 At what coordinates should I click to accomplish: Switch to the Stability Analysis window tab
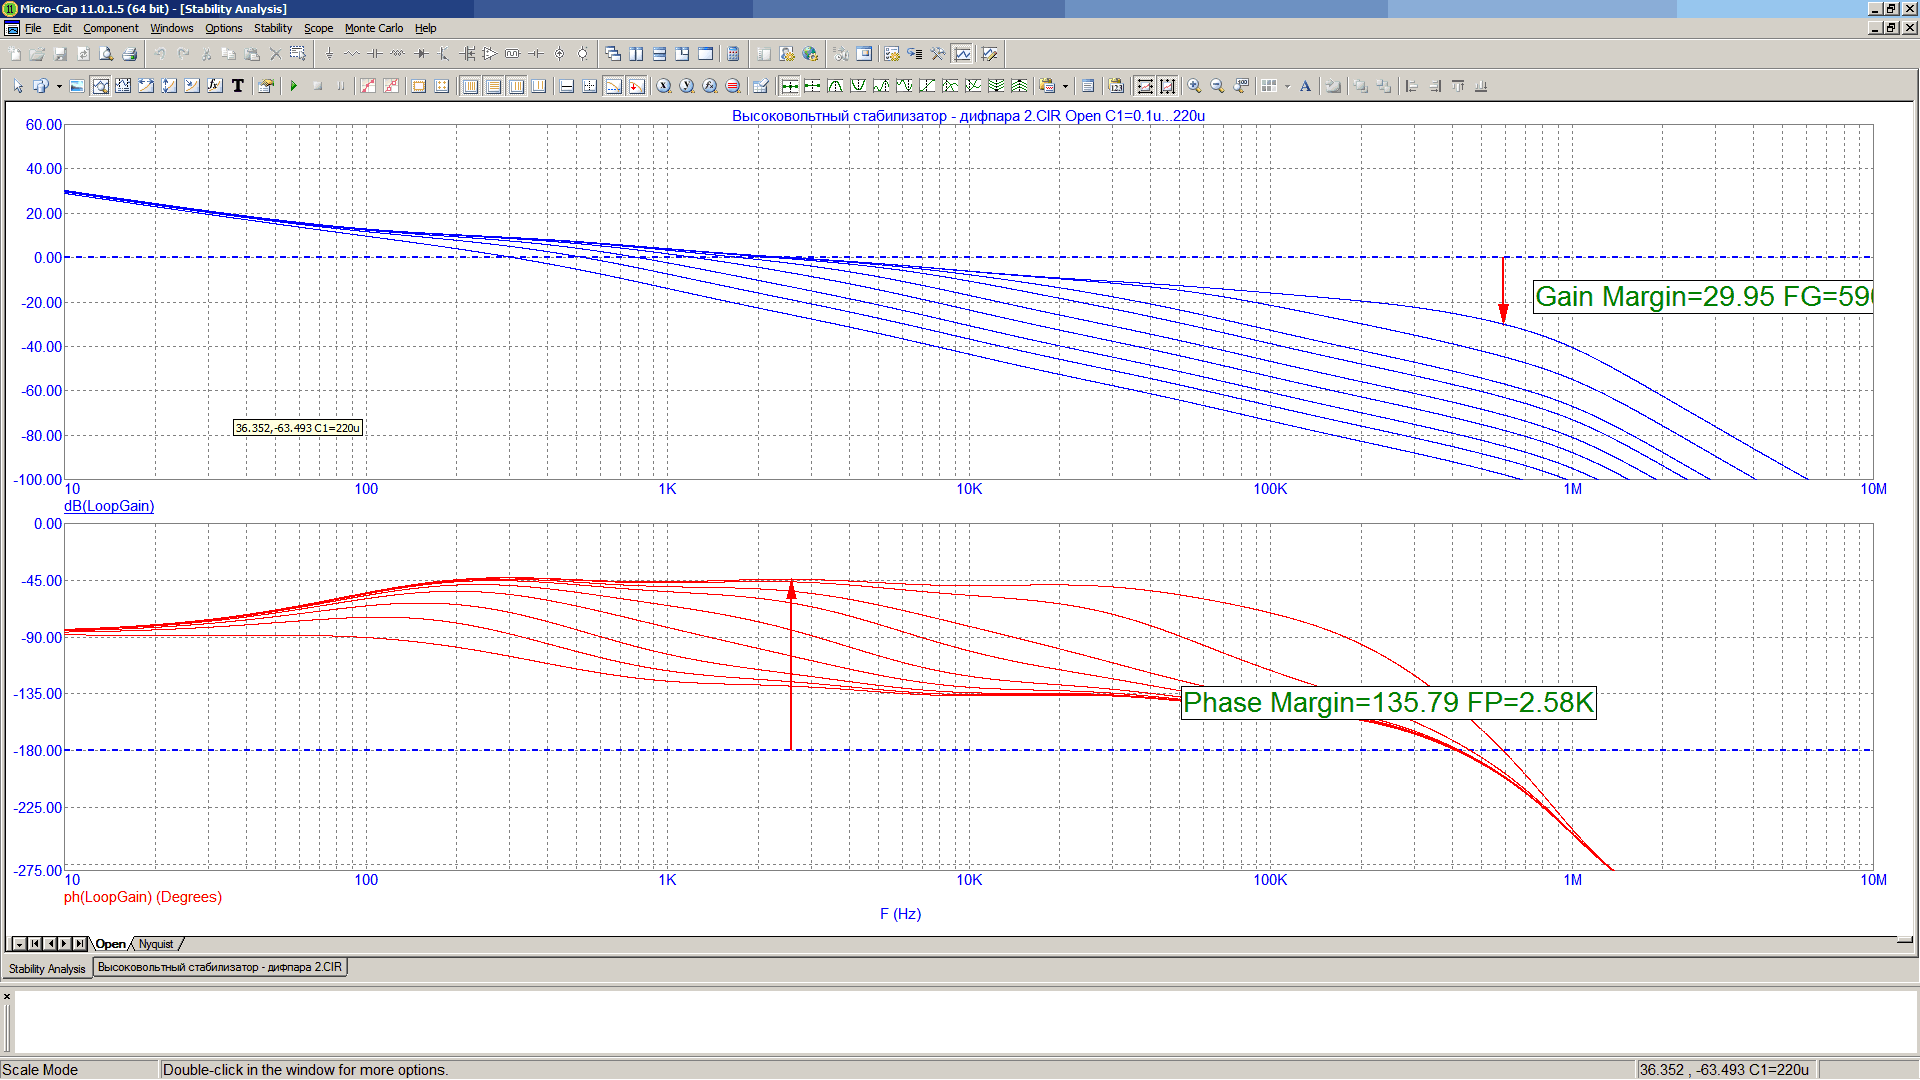[x=47, y=968]
